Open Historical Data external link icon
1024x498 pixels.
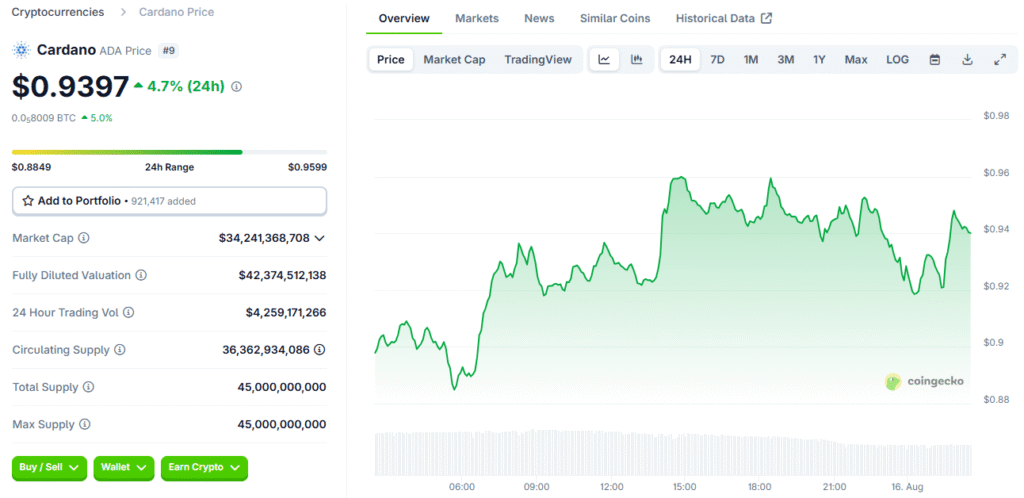click(767, 18)
